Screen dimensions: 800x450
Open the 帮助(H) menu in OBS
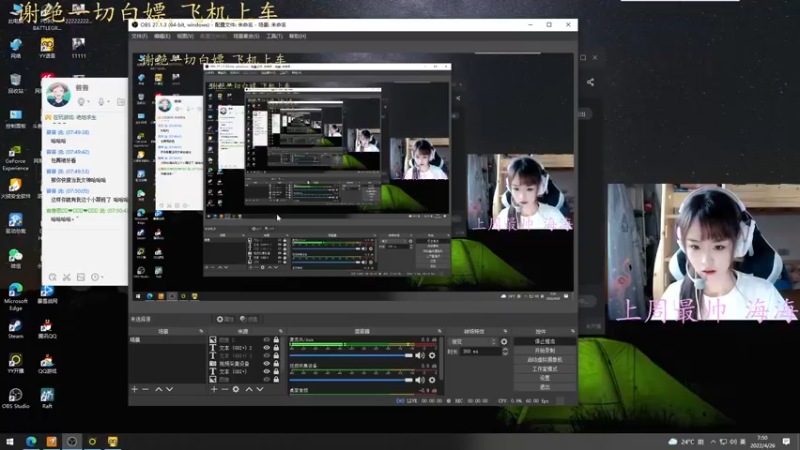(x=297, y=36)
